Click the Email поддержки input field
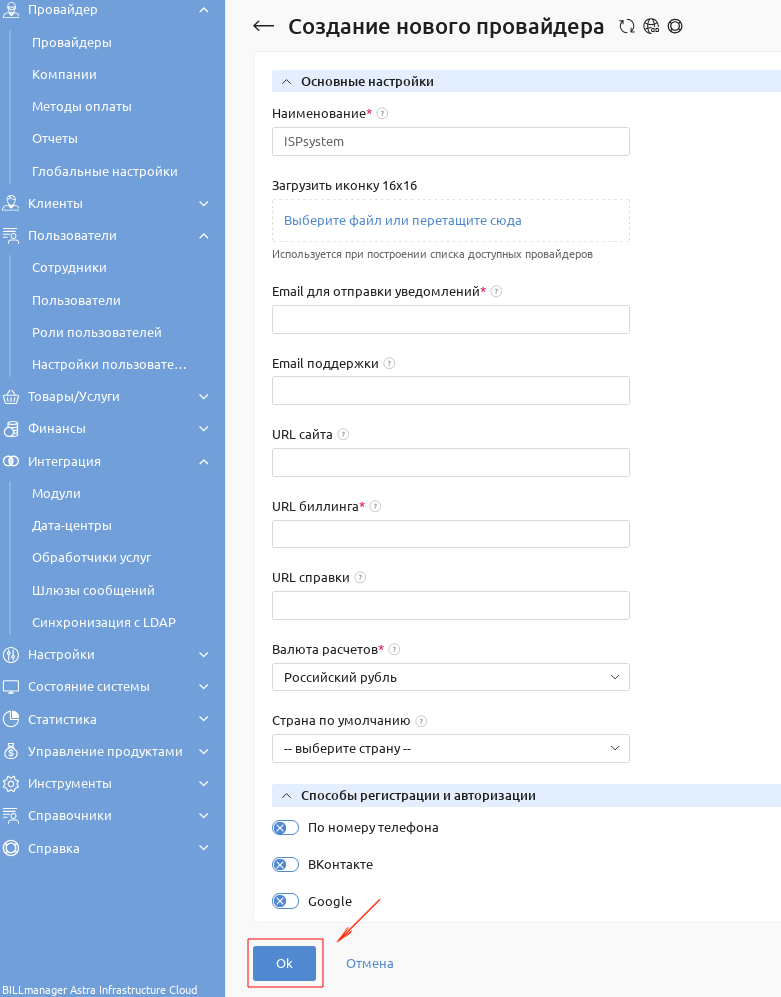Viewport: 781px width, 997px height. (x=451, y=390)
